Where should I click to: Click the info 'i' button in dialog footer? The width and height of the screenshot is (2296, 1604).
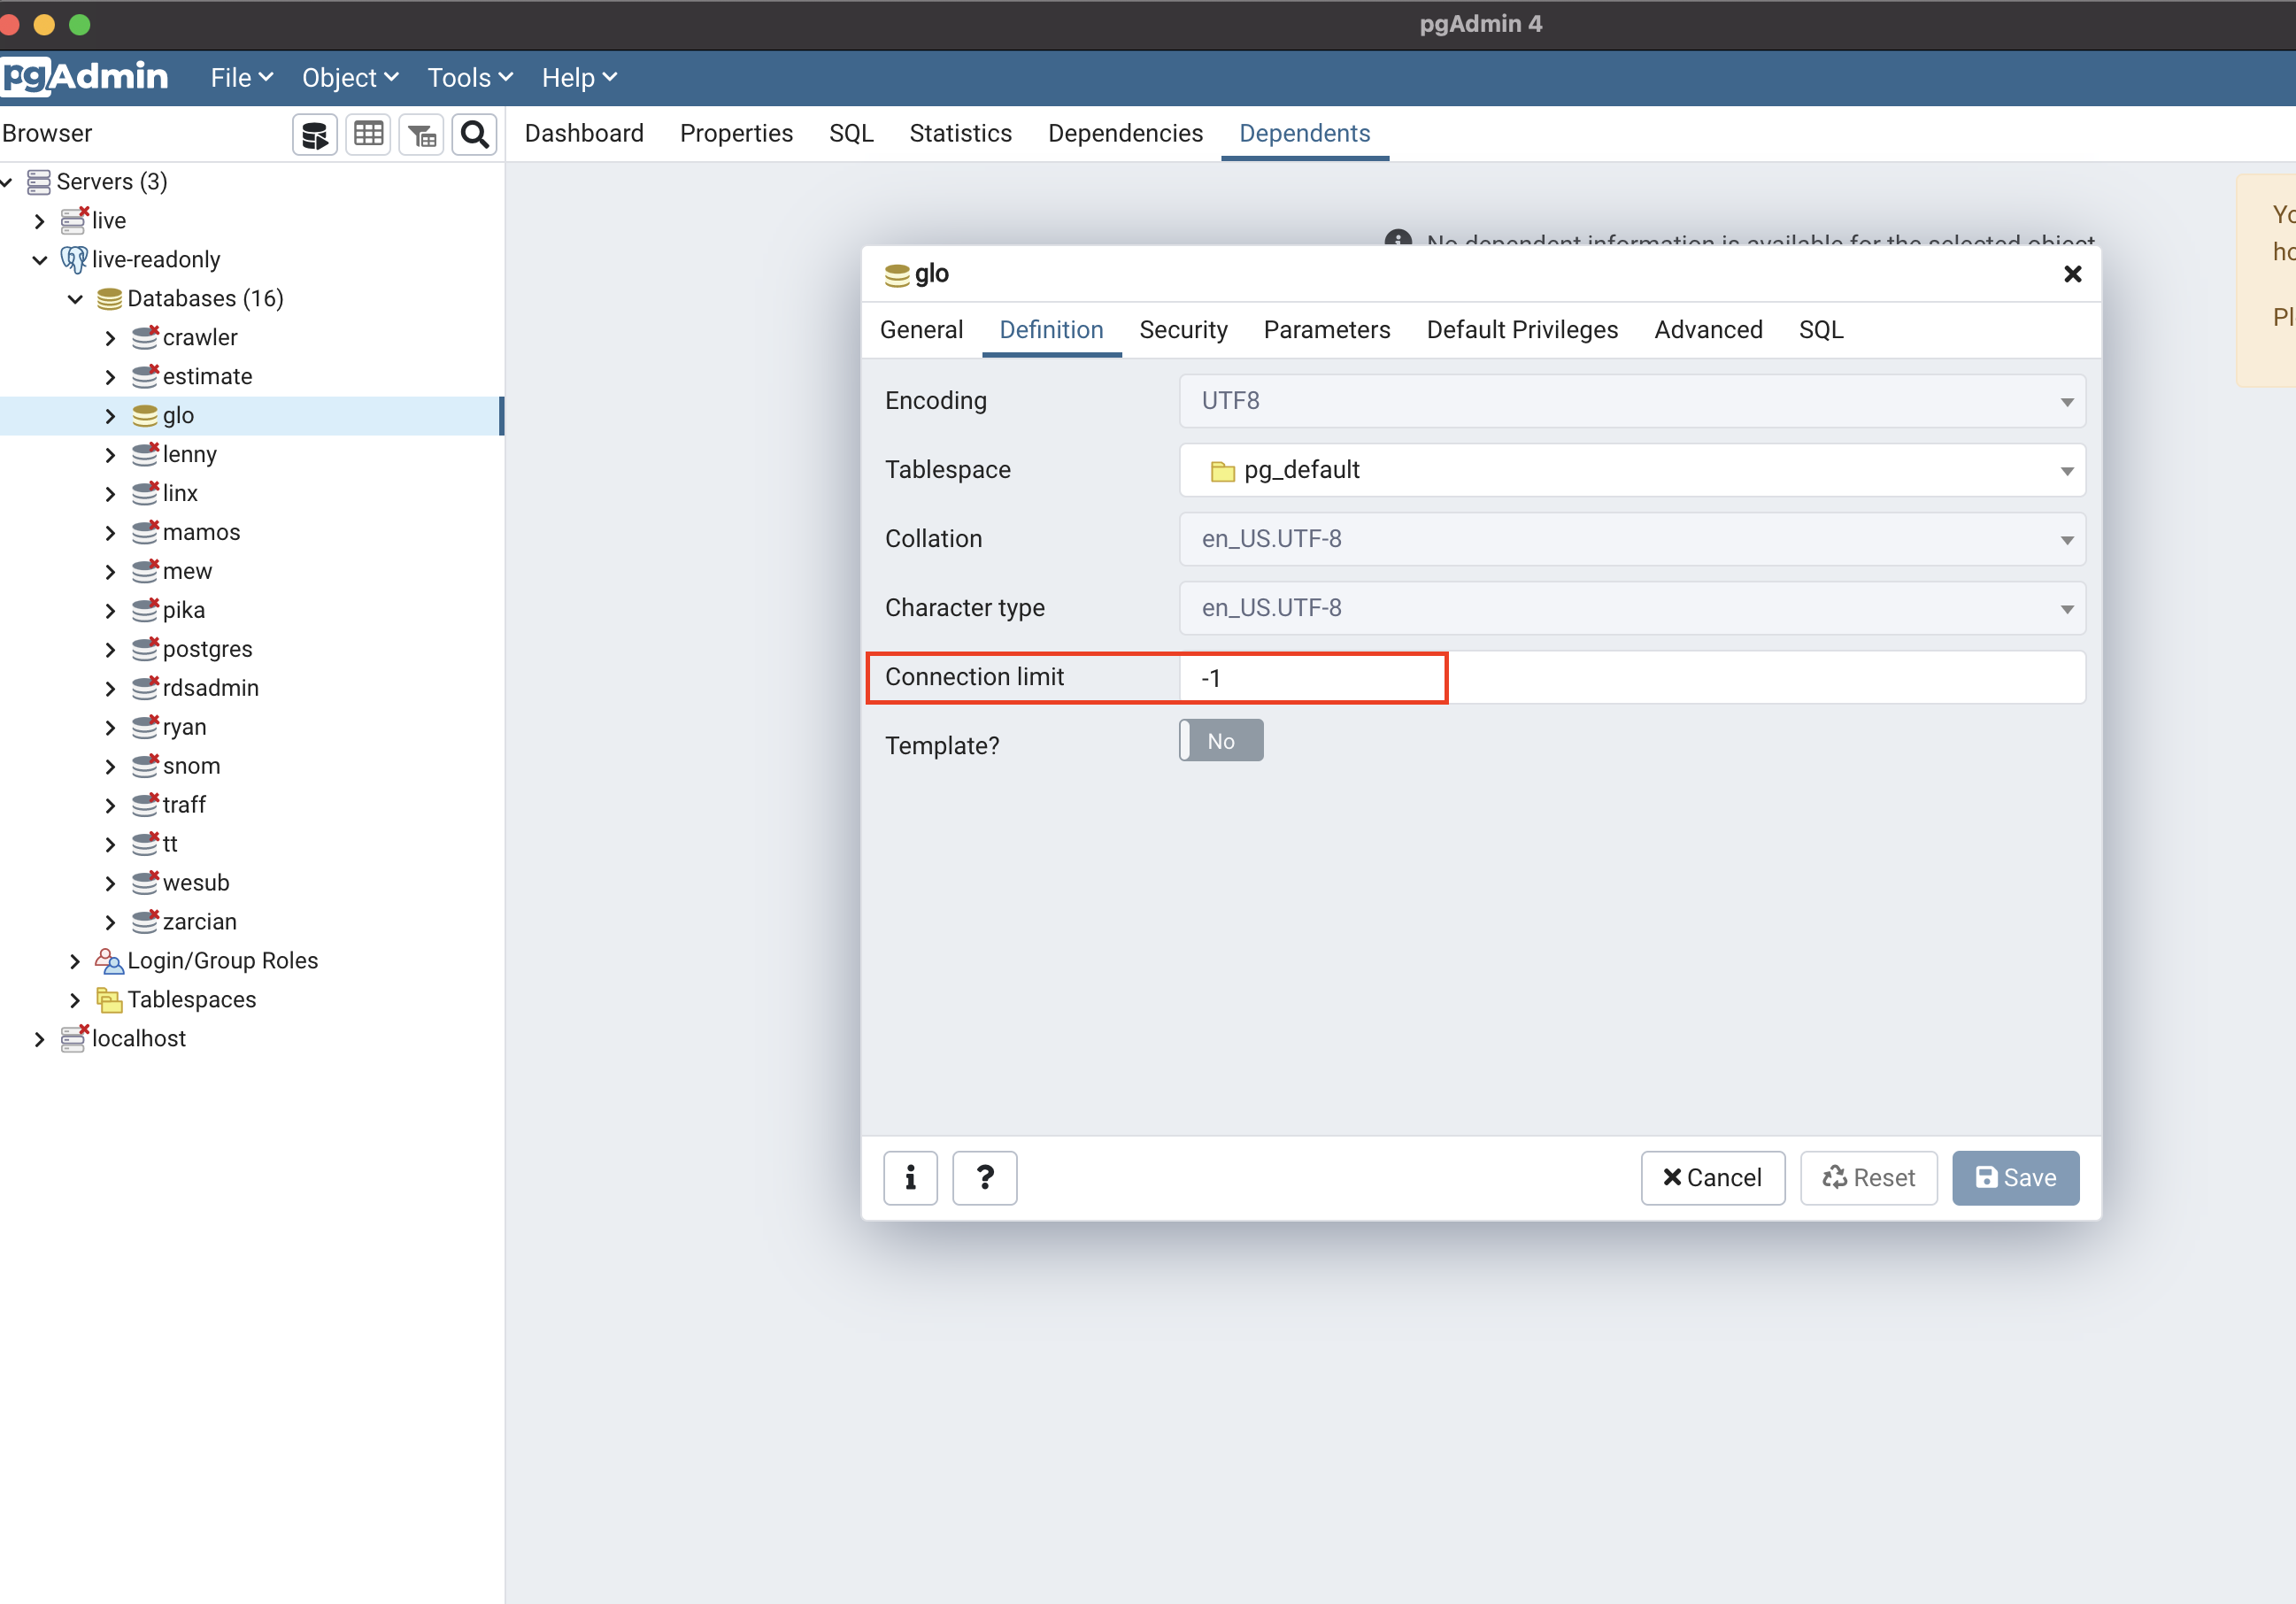pyautogui.click(x=910, y=1177)
